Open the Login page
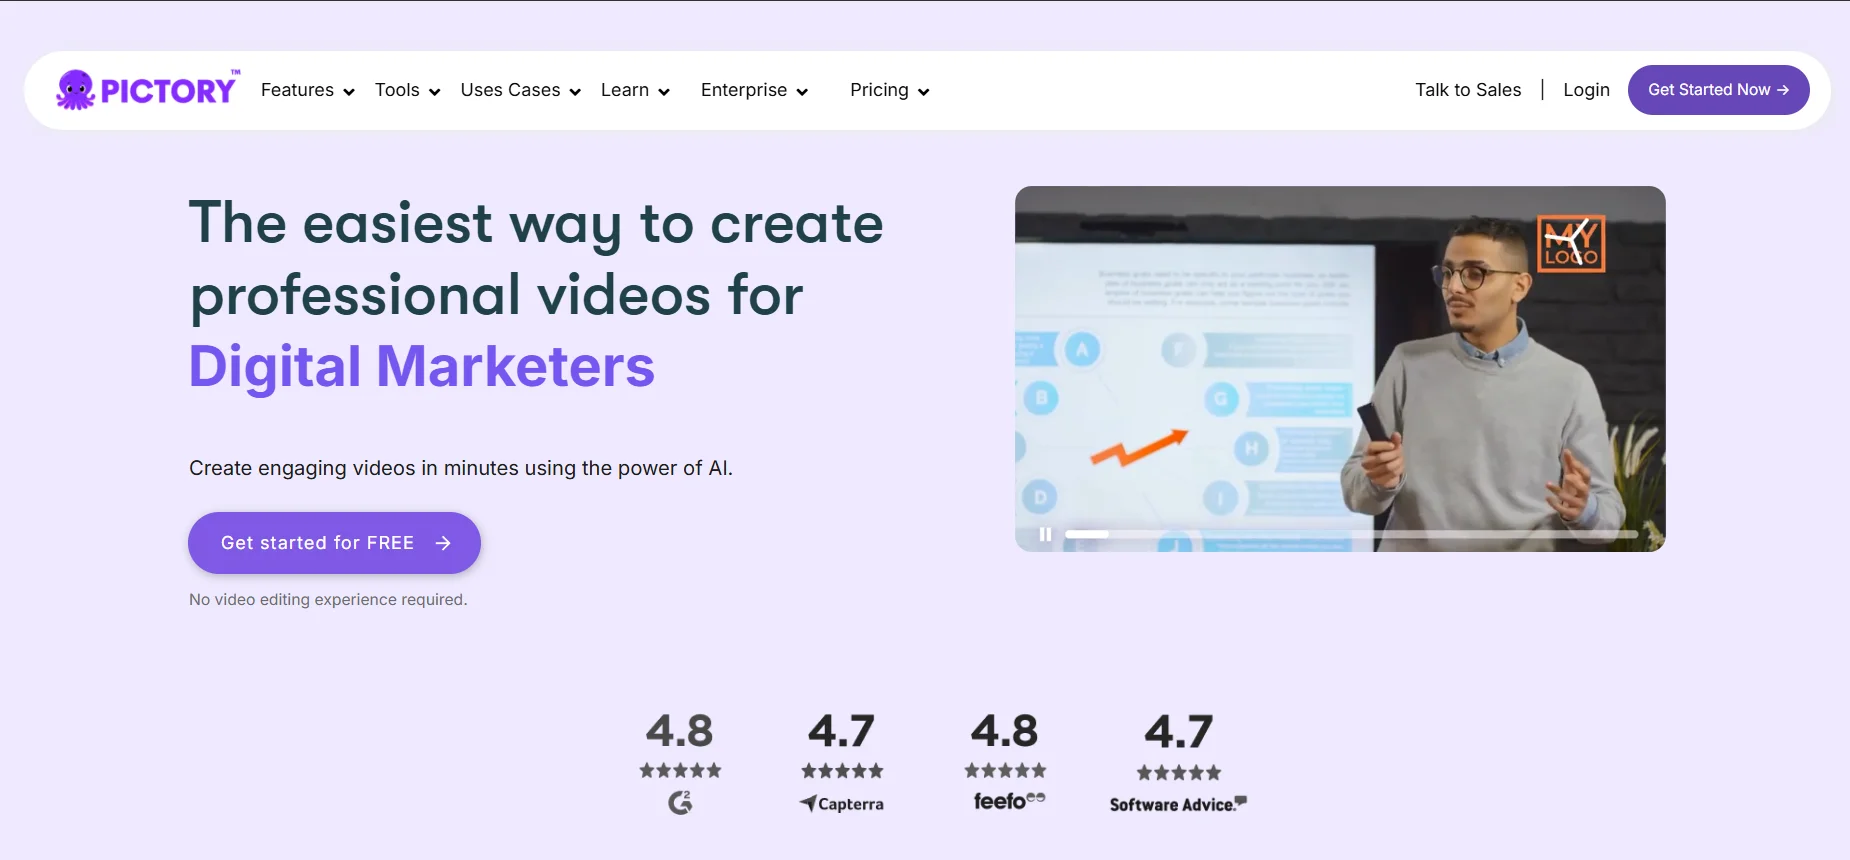The image size is (1850, 860). pos(1586,90)
